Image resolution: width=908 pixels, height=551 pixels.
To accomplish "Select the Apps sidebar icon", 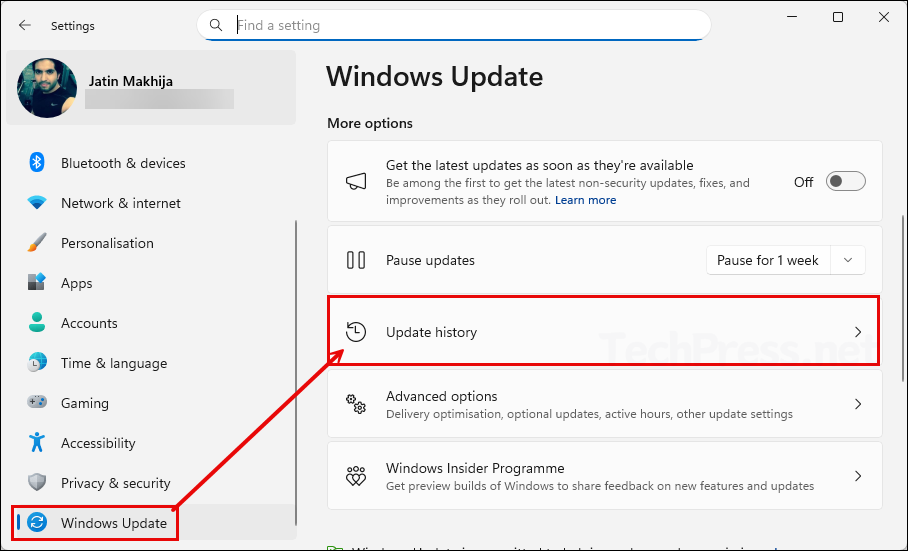I will pos(37,283).
